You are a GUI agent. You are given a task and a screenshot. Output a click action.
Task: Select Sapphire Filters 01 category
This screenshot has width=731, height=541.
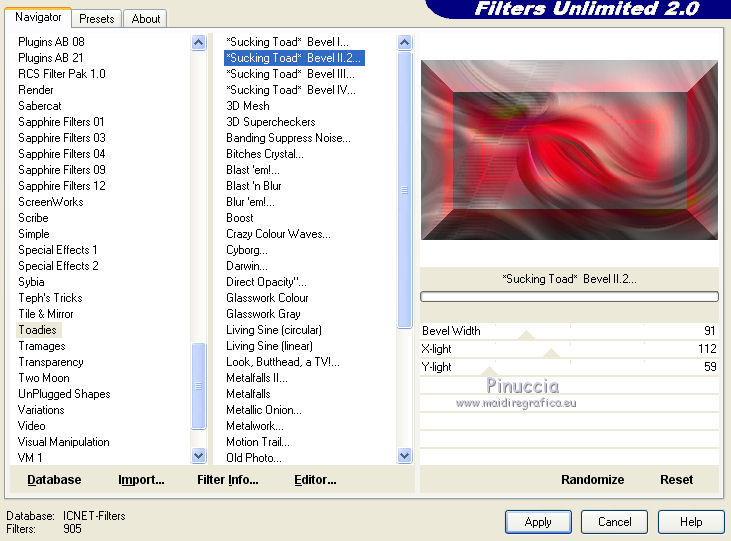[x=61, y=122]
